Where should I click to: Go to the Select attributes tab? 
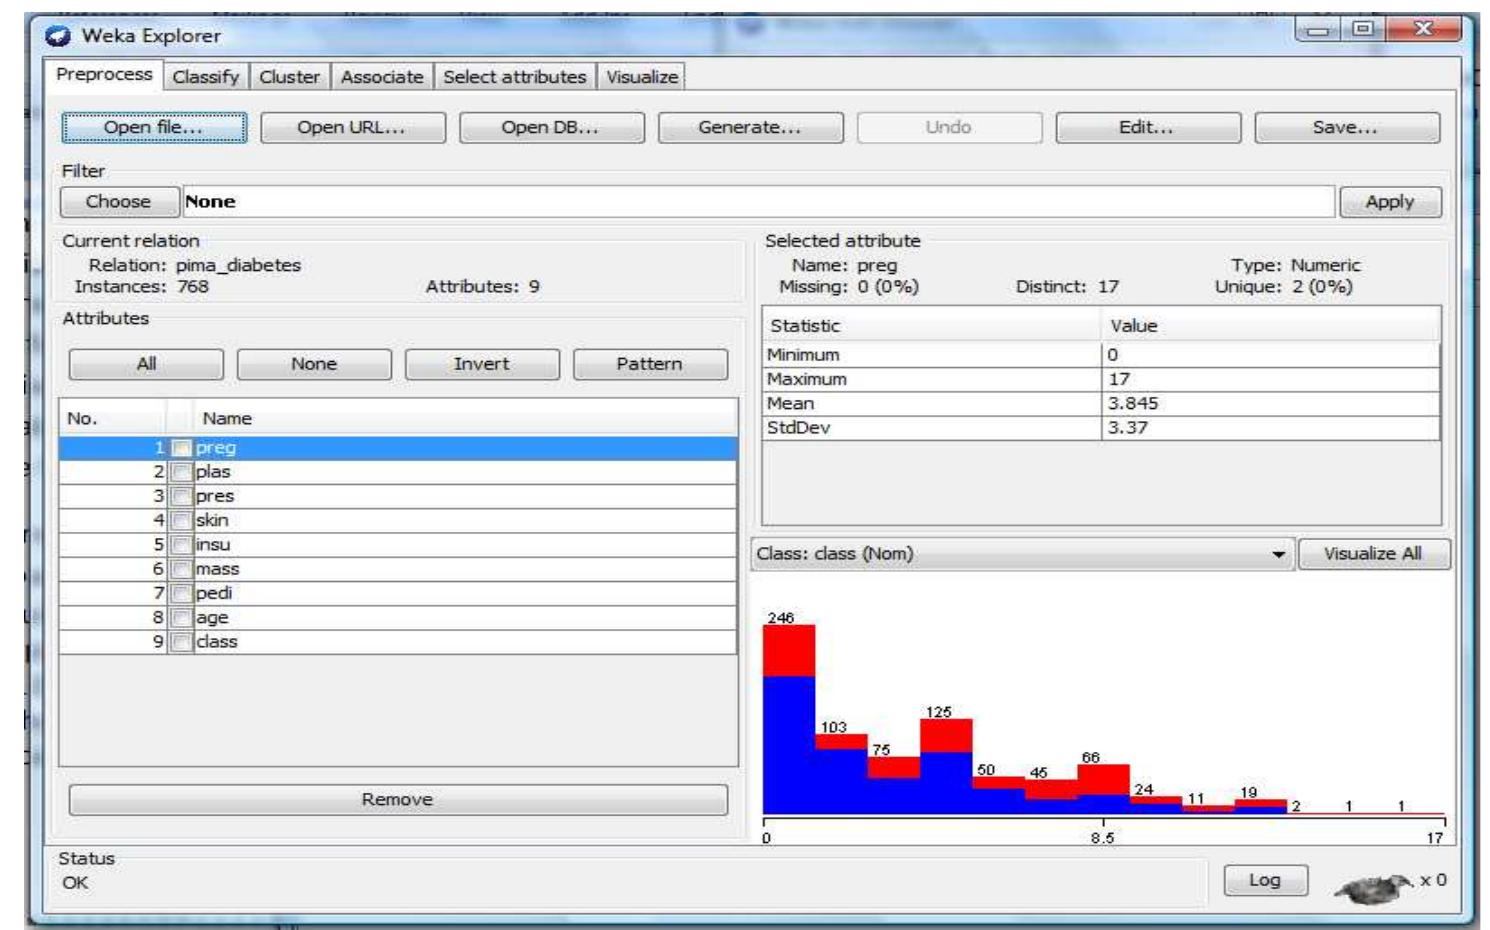[515, 77]
